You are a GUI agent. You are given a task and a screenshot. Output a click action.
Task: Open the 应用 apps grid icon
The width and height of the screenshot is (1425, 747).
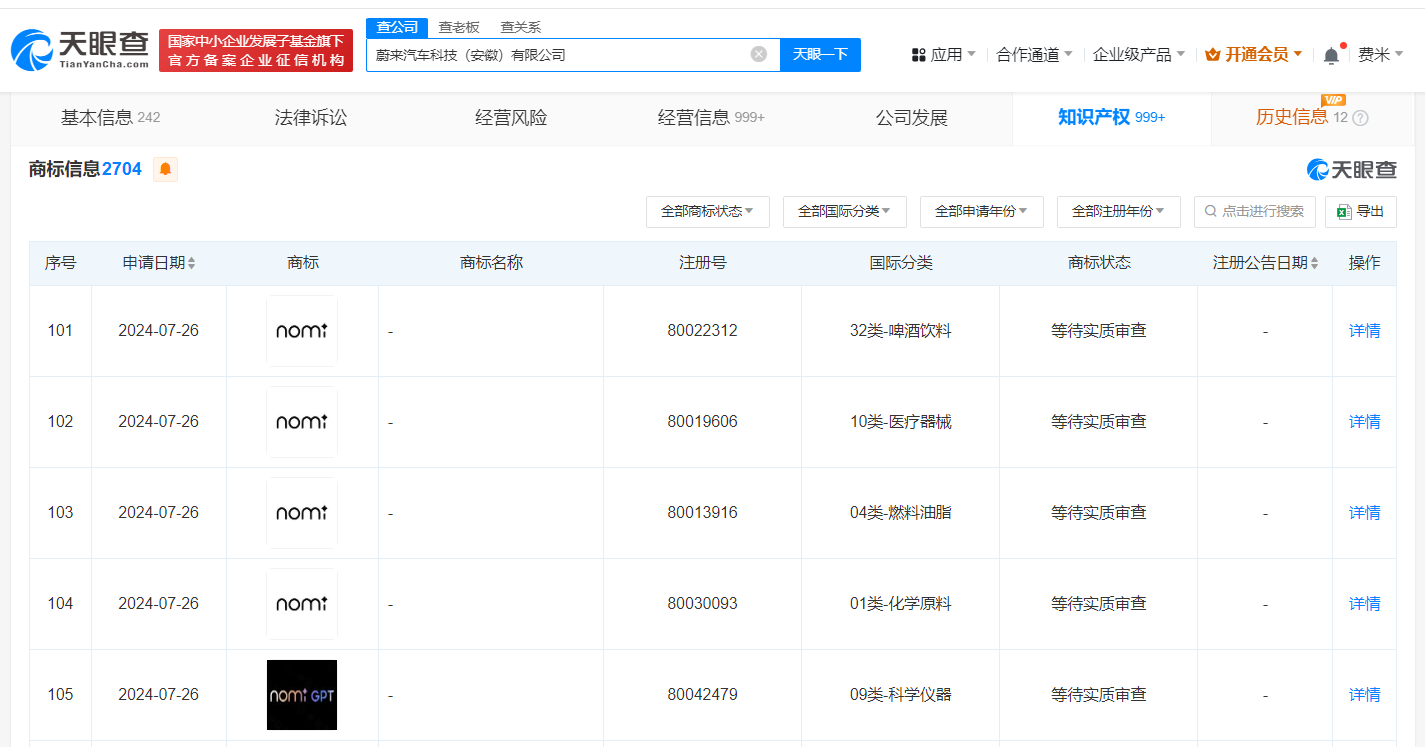coord(919,54)
